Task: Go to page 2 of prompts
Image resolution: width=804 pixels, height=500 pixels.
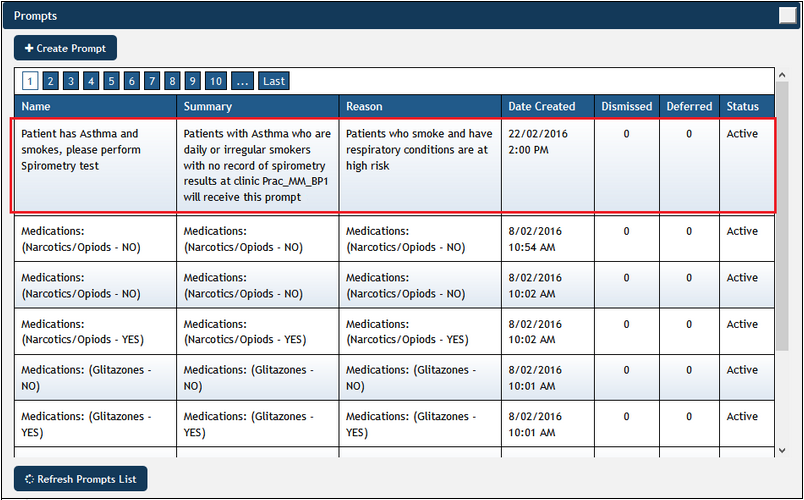Action: tap(50, 81)
